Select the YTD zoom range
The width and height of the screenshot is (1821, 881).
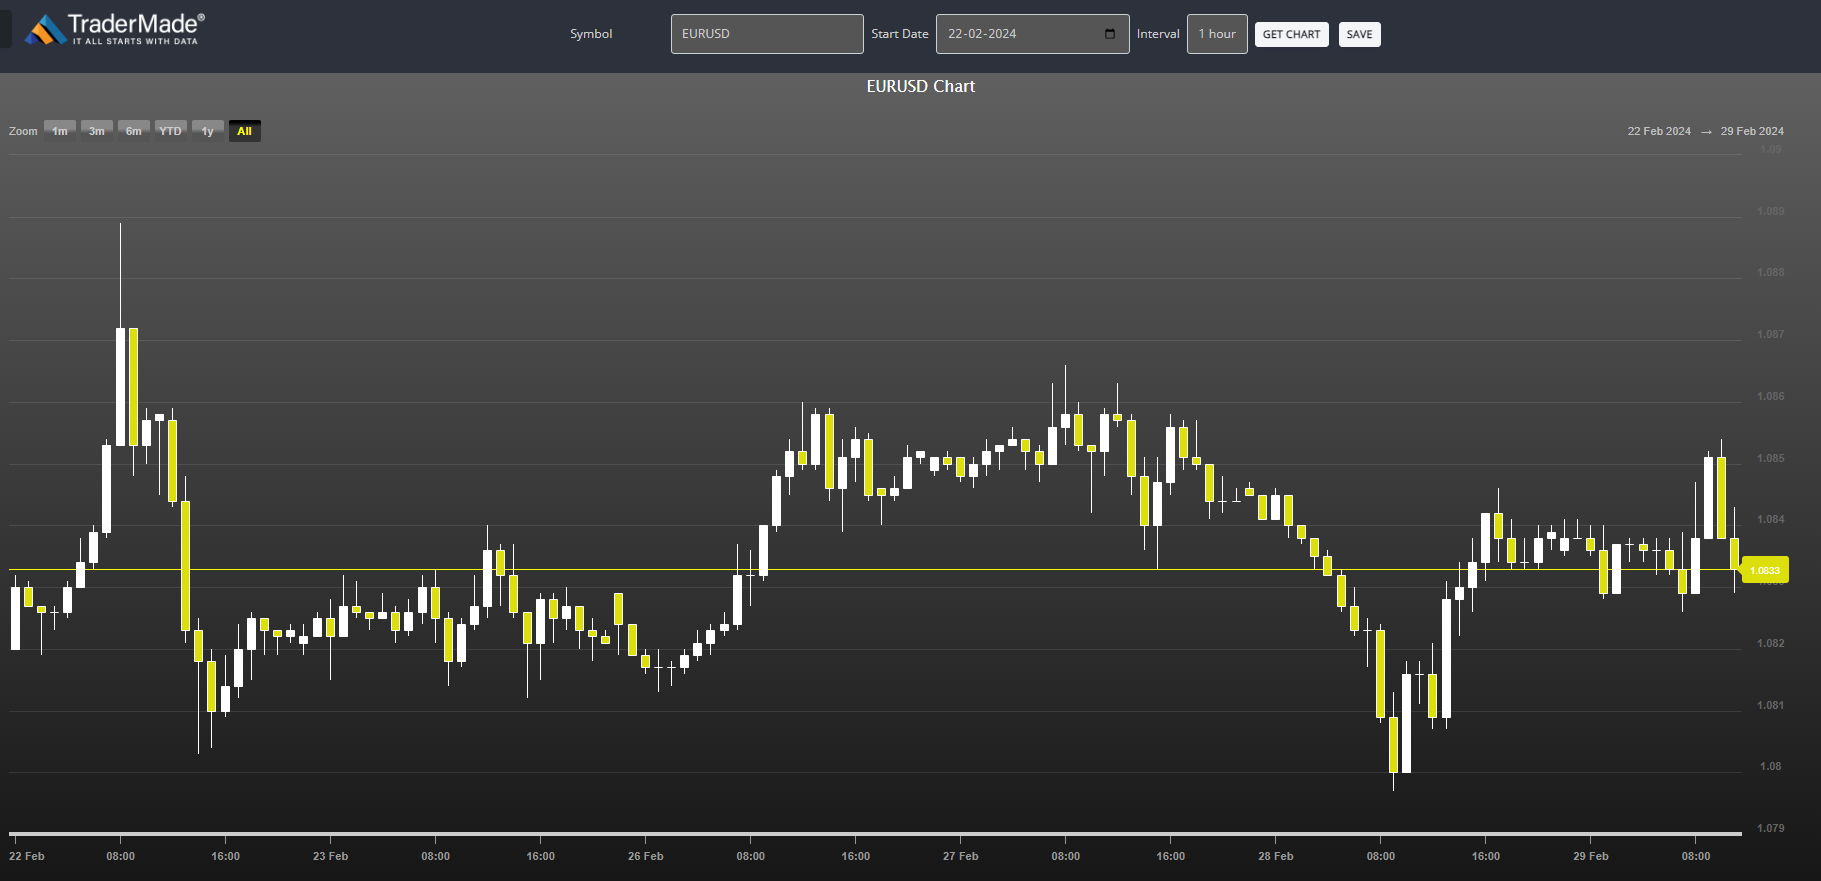coord(171,131)
